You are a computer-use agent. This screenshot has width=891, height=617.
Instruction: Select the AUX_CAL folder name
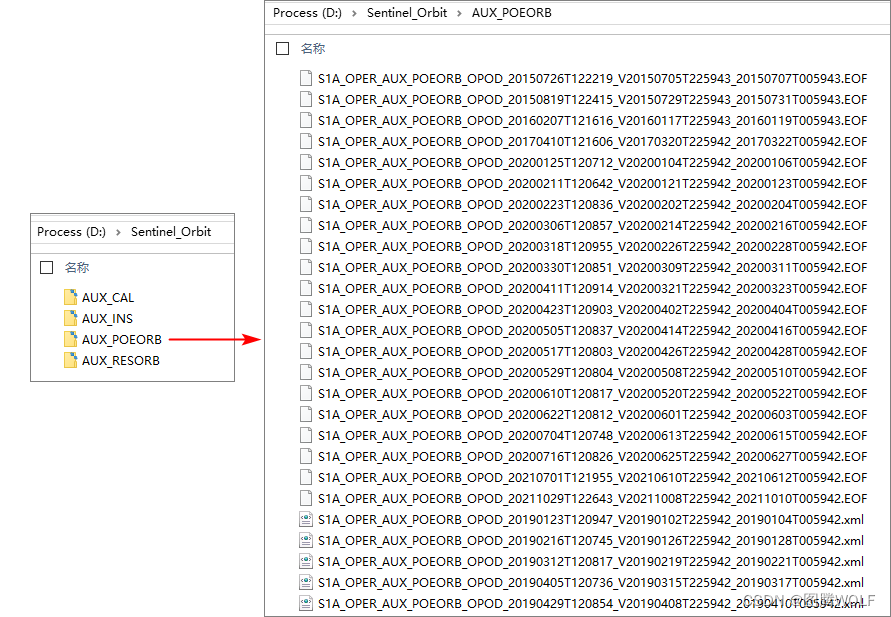[x=108, y=298]
